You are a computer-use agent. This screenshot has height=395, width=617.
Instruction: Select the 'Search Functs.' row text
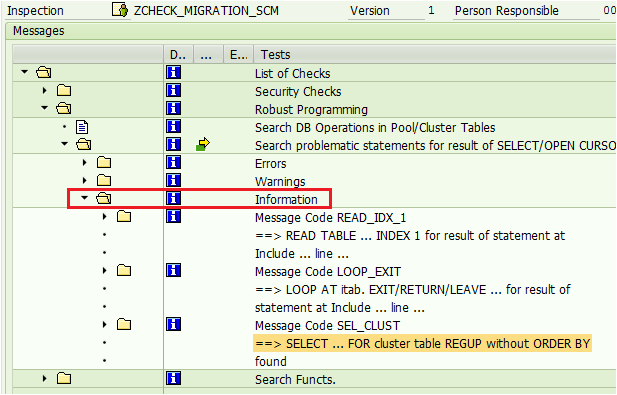click(x=295, y=380)
